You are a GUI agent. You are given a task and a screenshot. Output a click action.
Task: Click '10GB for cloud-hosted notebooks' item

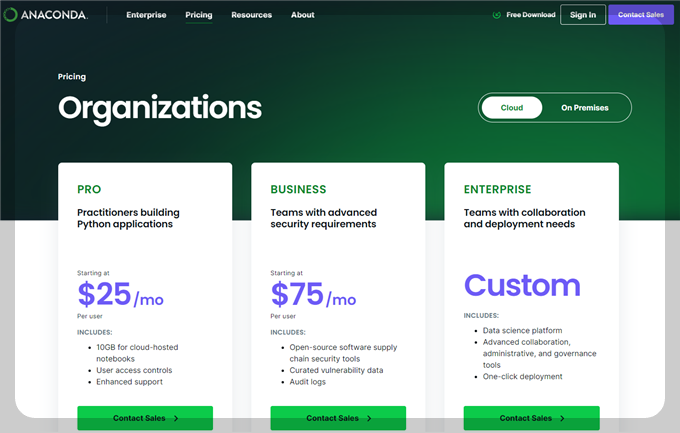(137, 353)
